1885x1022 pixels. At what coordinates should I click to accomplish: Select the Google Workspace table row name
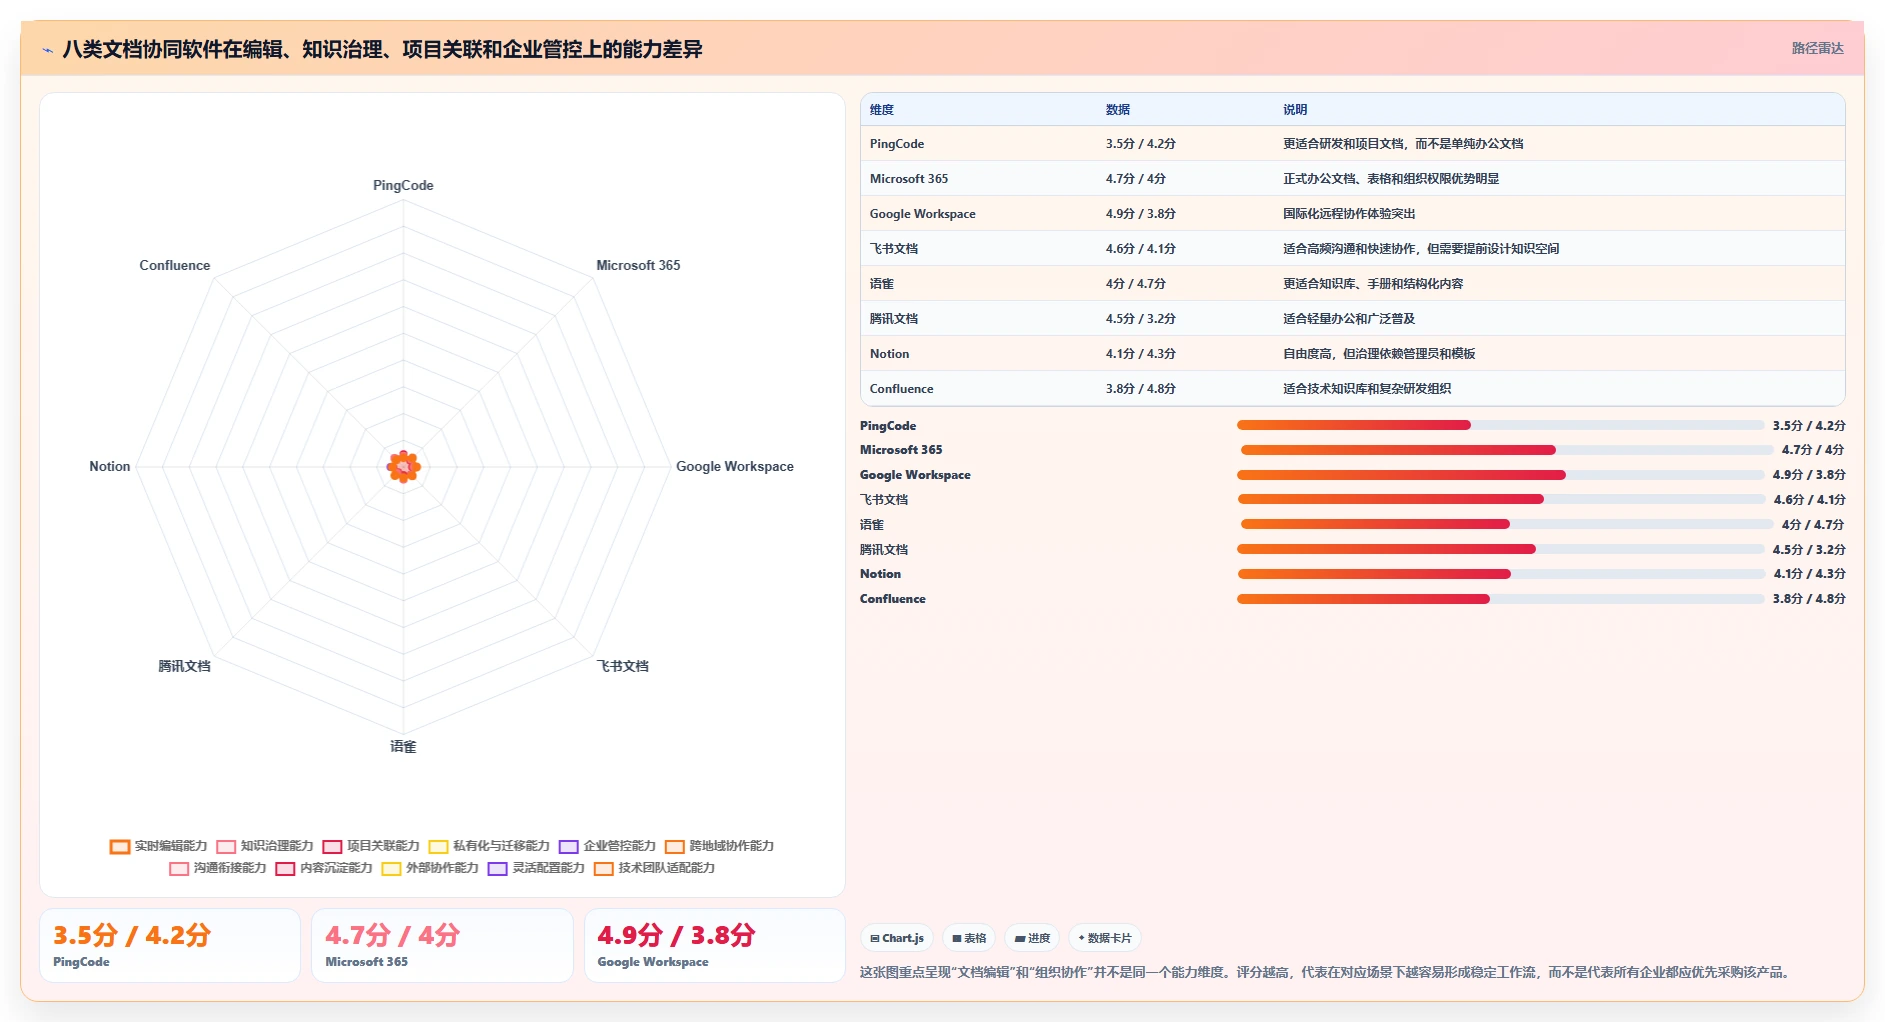click(x=922, y=214)
